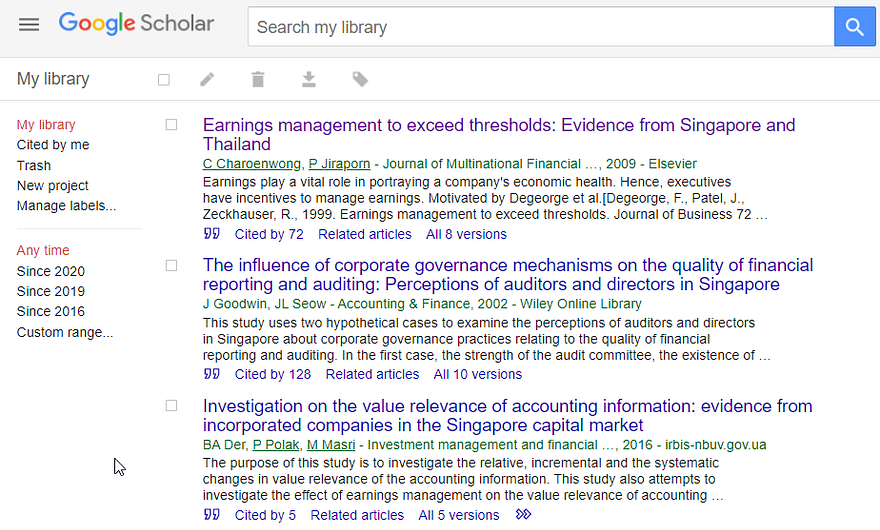The image size is (880, 530).
Task: Expand more options arrows on Investigation article
Action: click(x=523, y=514)
